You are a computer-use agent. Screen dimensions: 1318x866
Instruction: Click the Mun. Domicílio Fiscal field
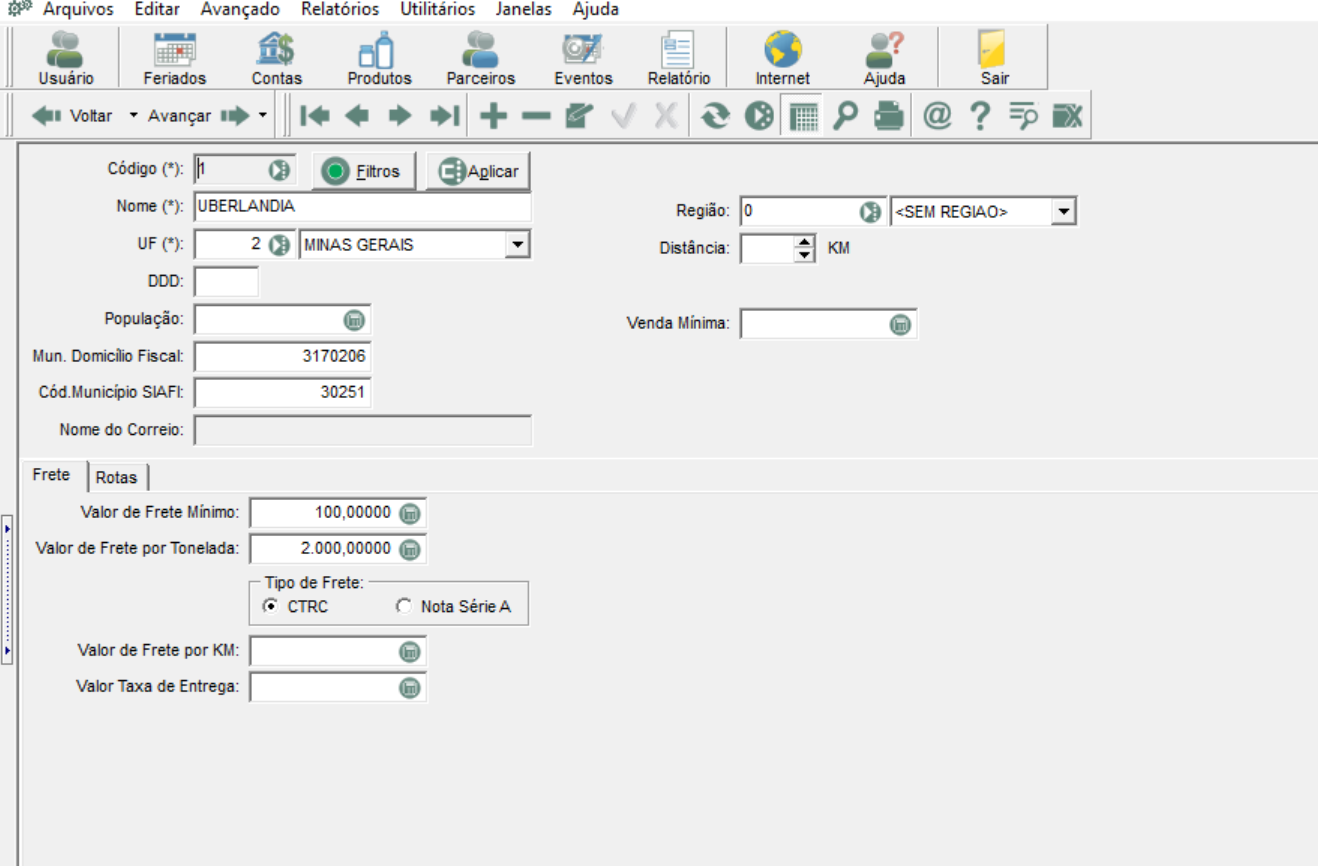point(283,356)
